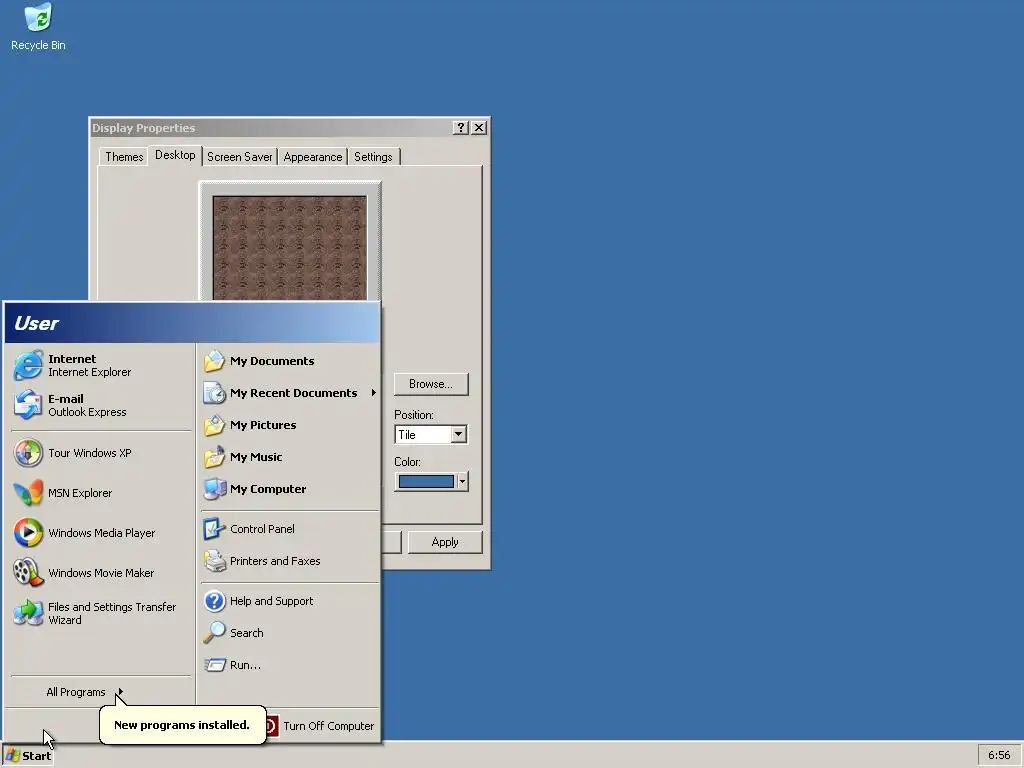
Task: Click the Search magnifier icon
Action: pyautogui.click(x=214, y=633)
